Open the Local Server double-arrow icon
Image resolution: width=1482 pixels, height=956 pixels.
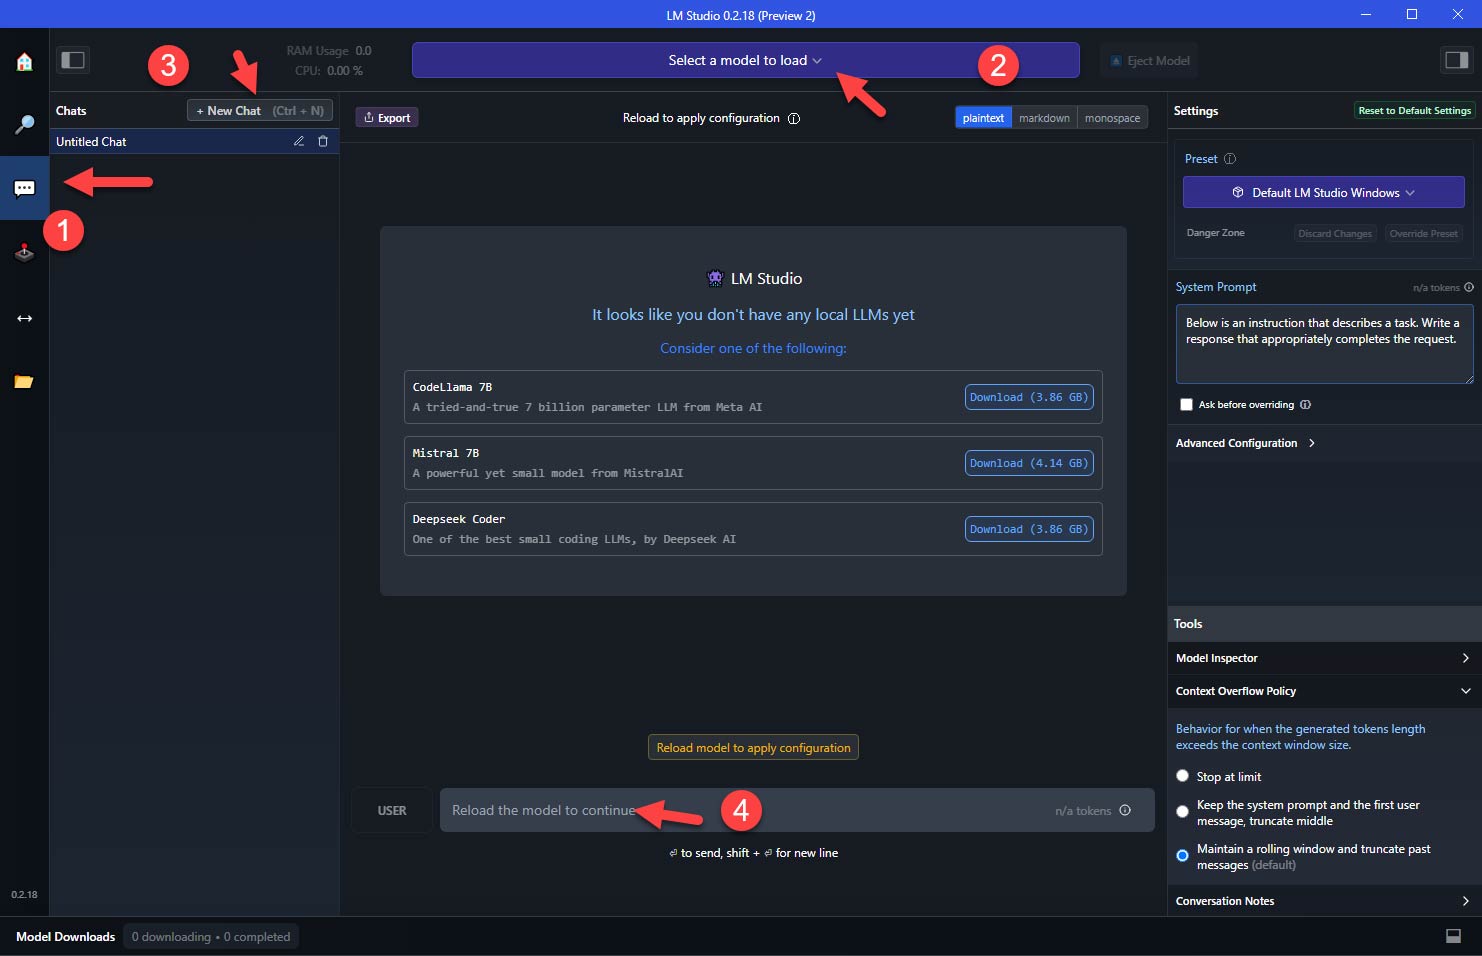[x=24, y=318]
